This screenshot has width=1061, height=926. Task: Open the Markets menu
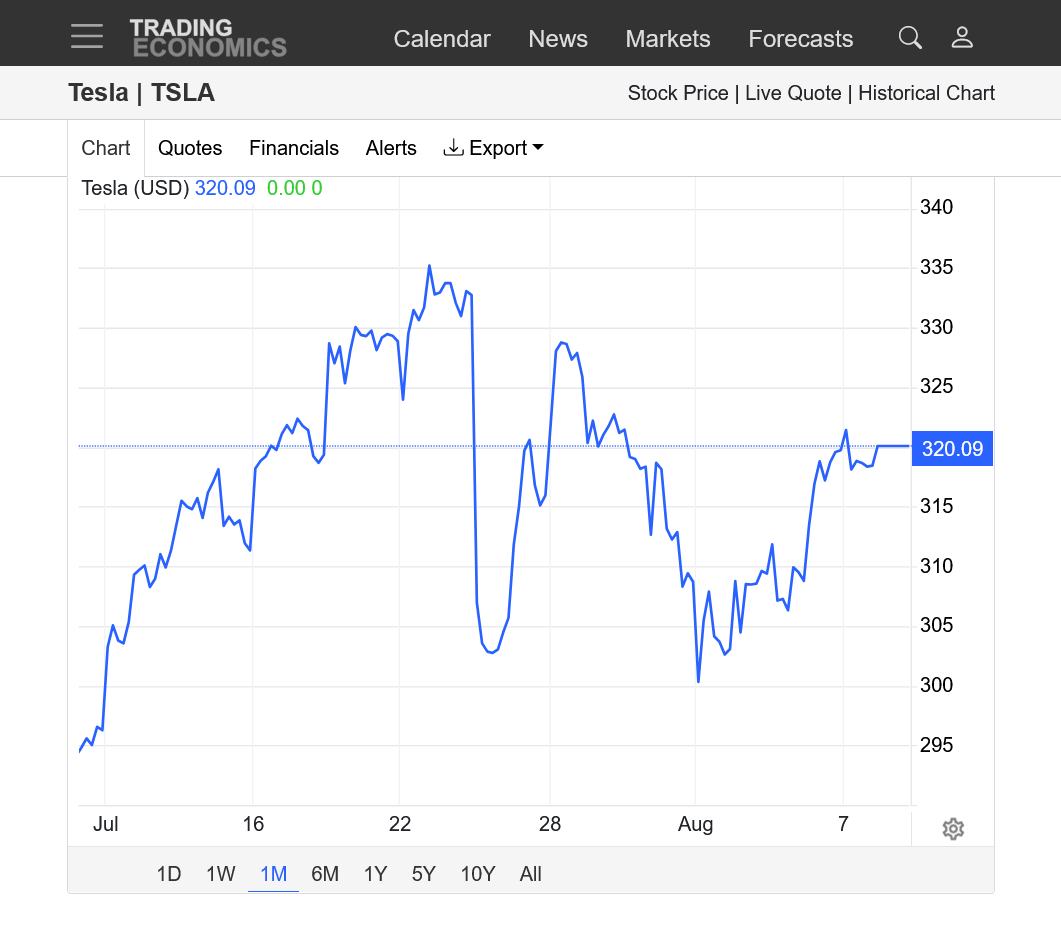click(668, 39)
